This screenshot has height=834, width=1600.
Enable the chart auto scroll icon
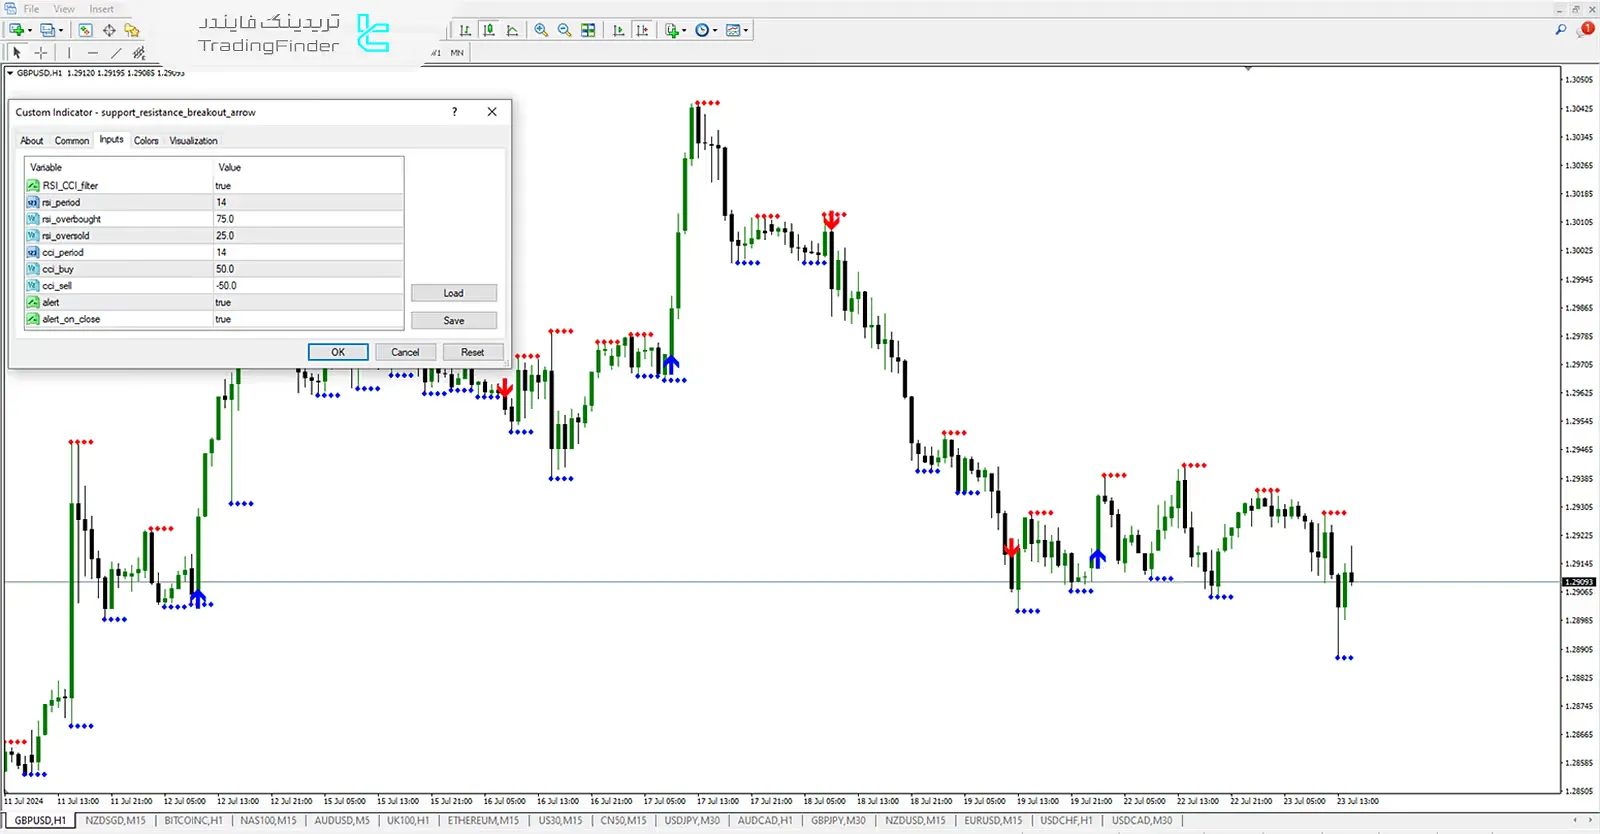coord(618,30)
